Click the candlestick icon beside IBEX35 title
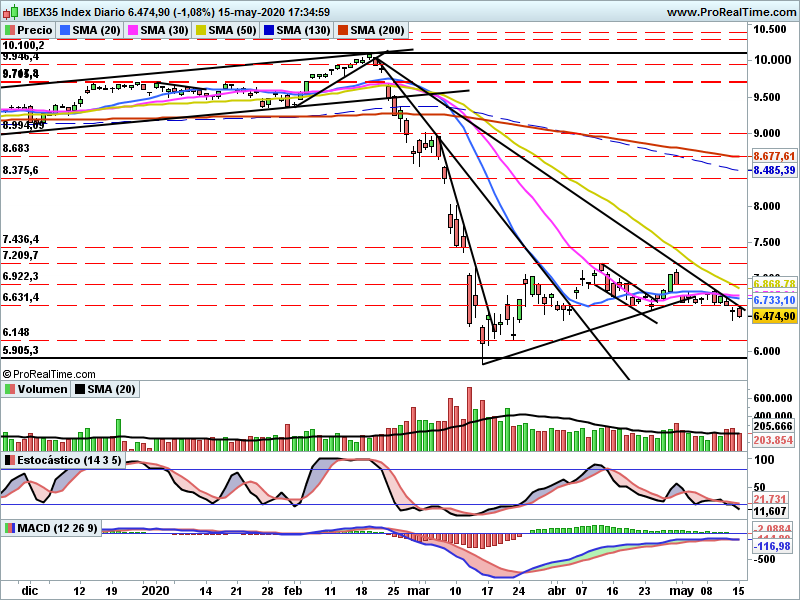 point(11,11)
